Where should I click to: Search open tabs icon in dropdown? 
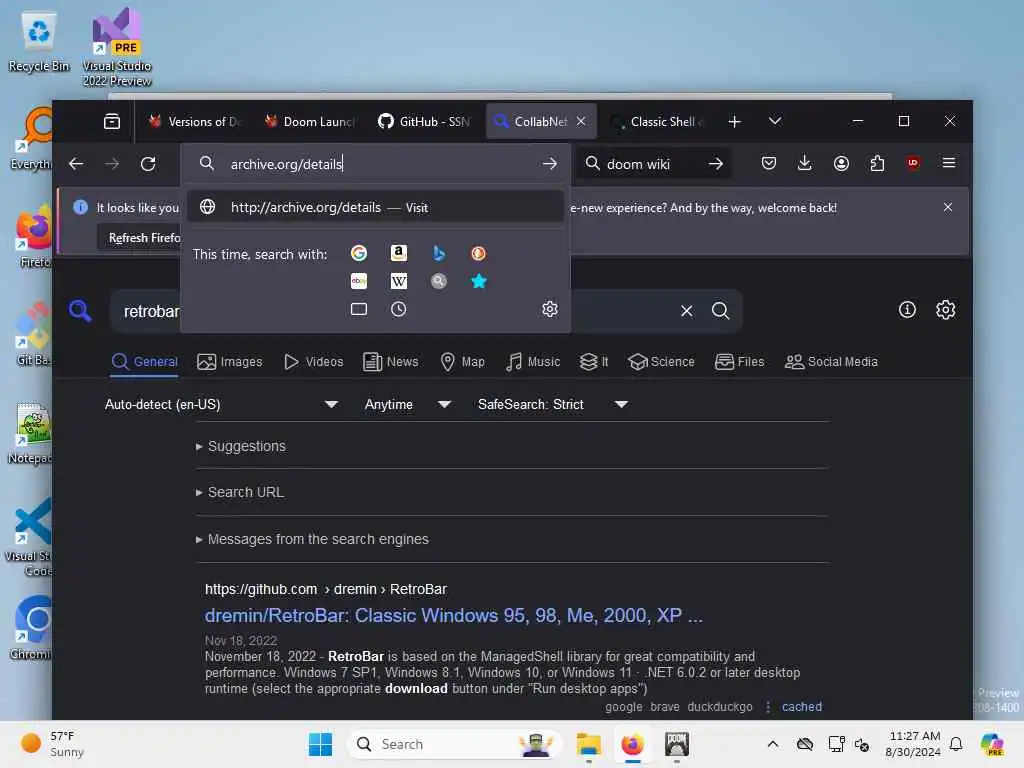point(359,309)
